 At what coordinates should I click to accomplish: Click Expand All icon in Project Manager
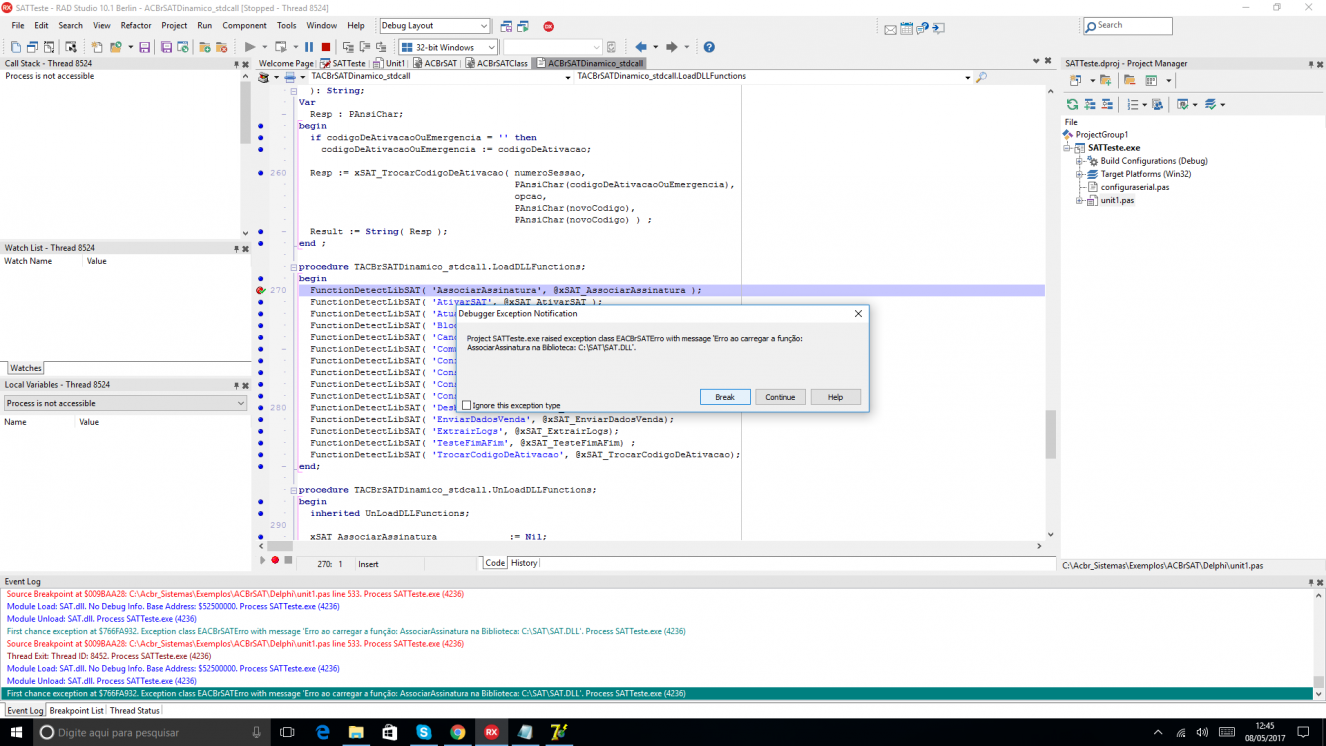coord(1090,104)
